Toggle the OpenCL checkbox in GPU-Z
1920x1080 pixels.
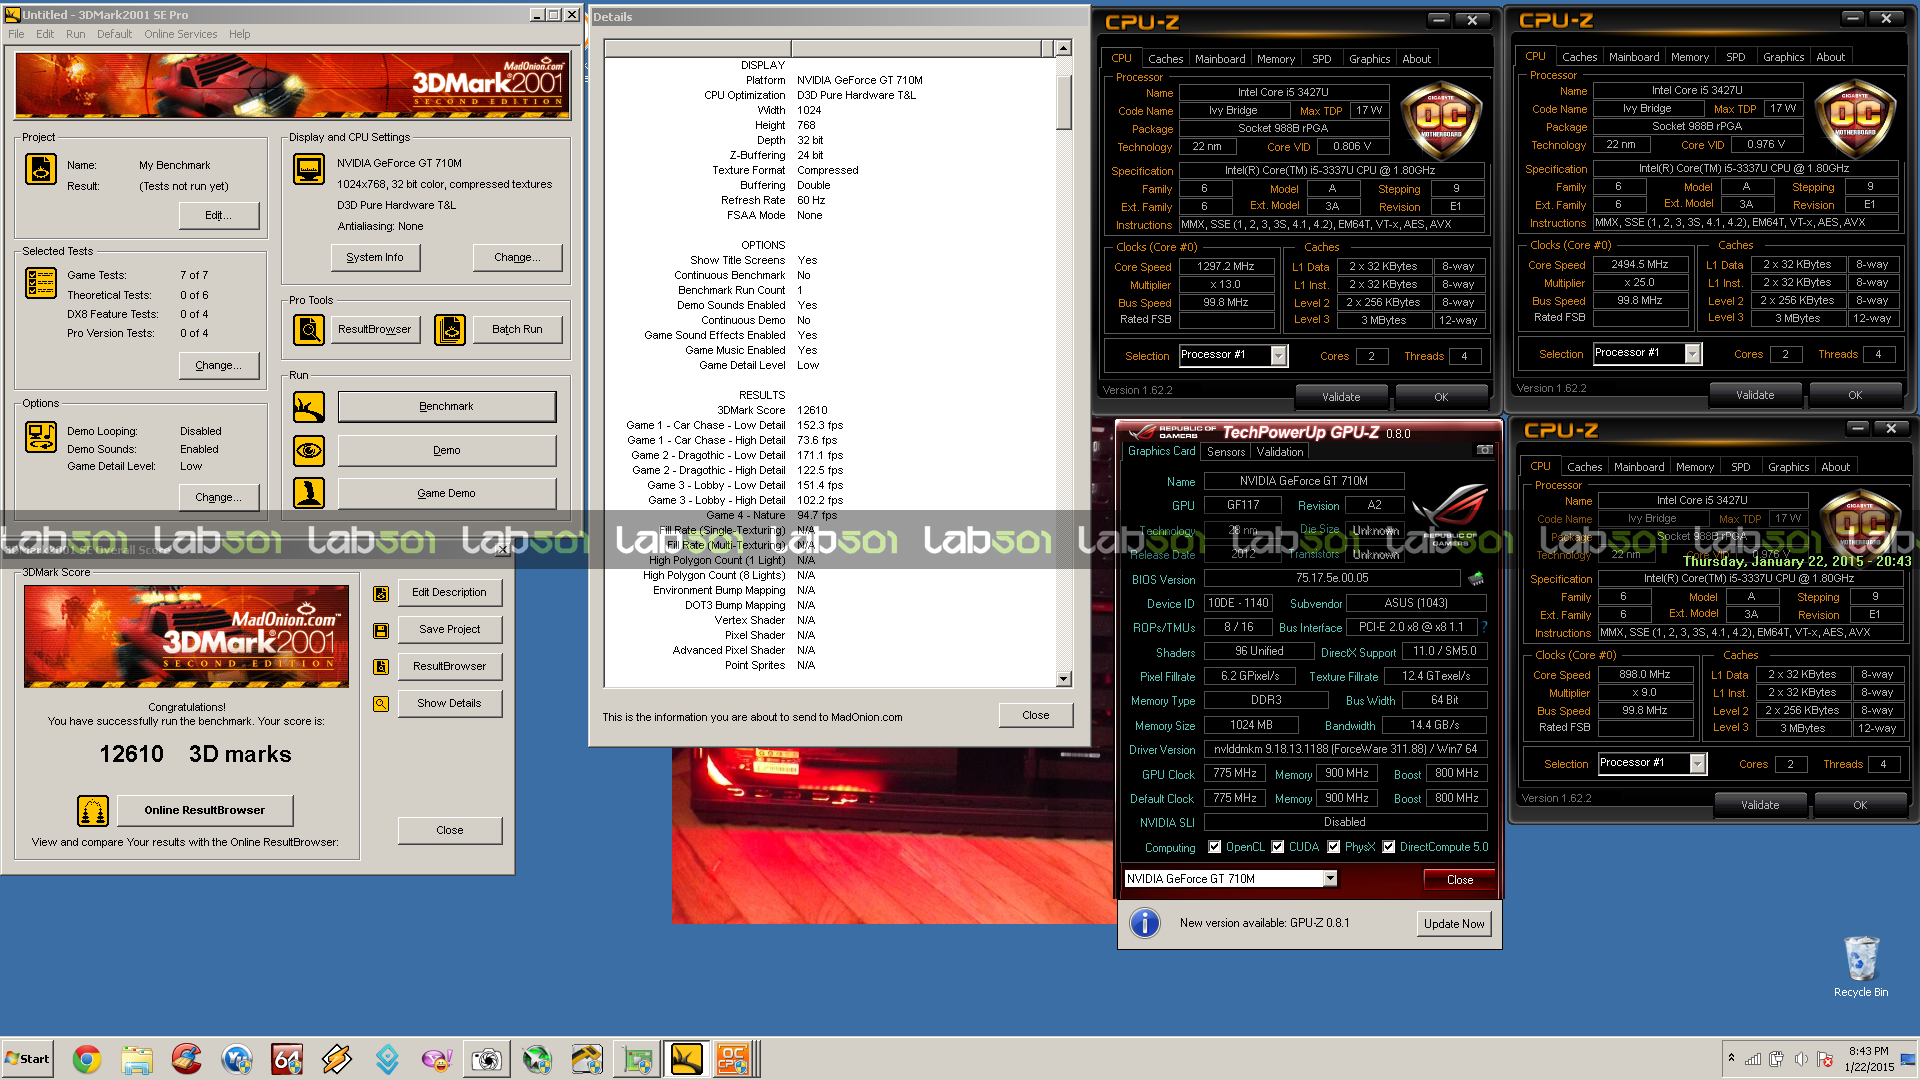pos(1215,847)
